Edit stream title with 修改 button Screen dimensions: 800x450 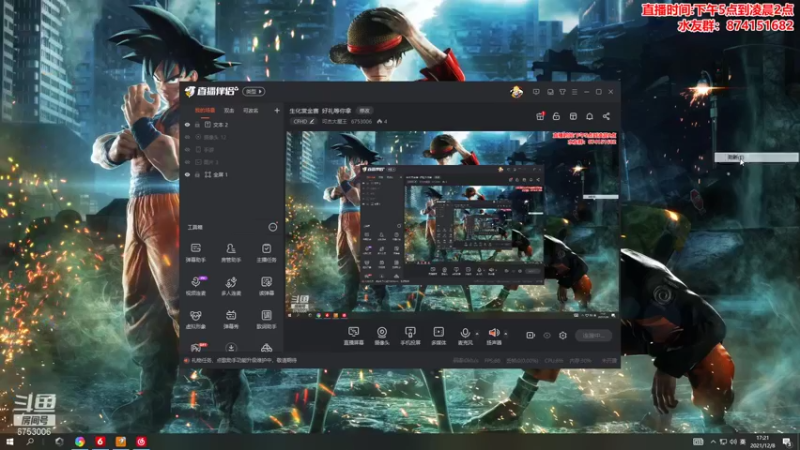point(364,111)
